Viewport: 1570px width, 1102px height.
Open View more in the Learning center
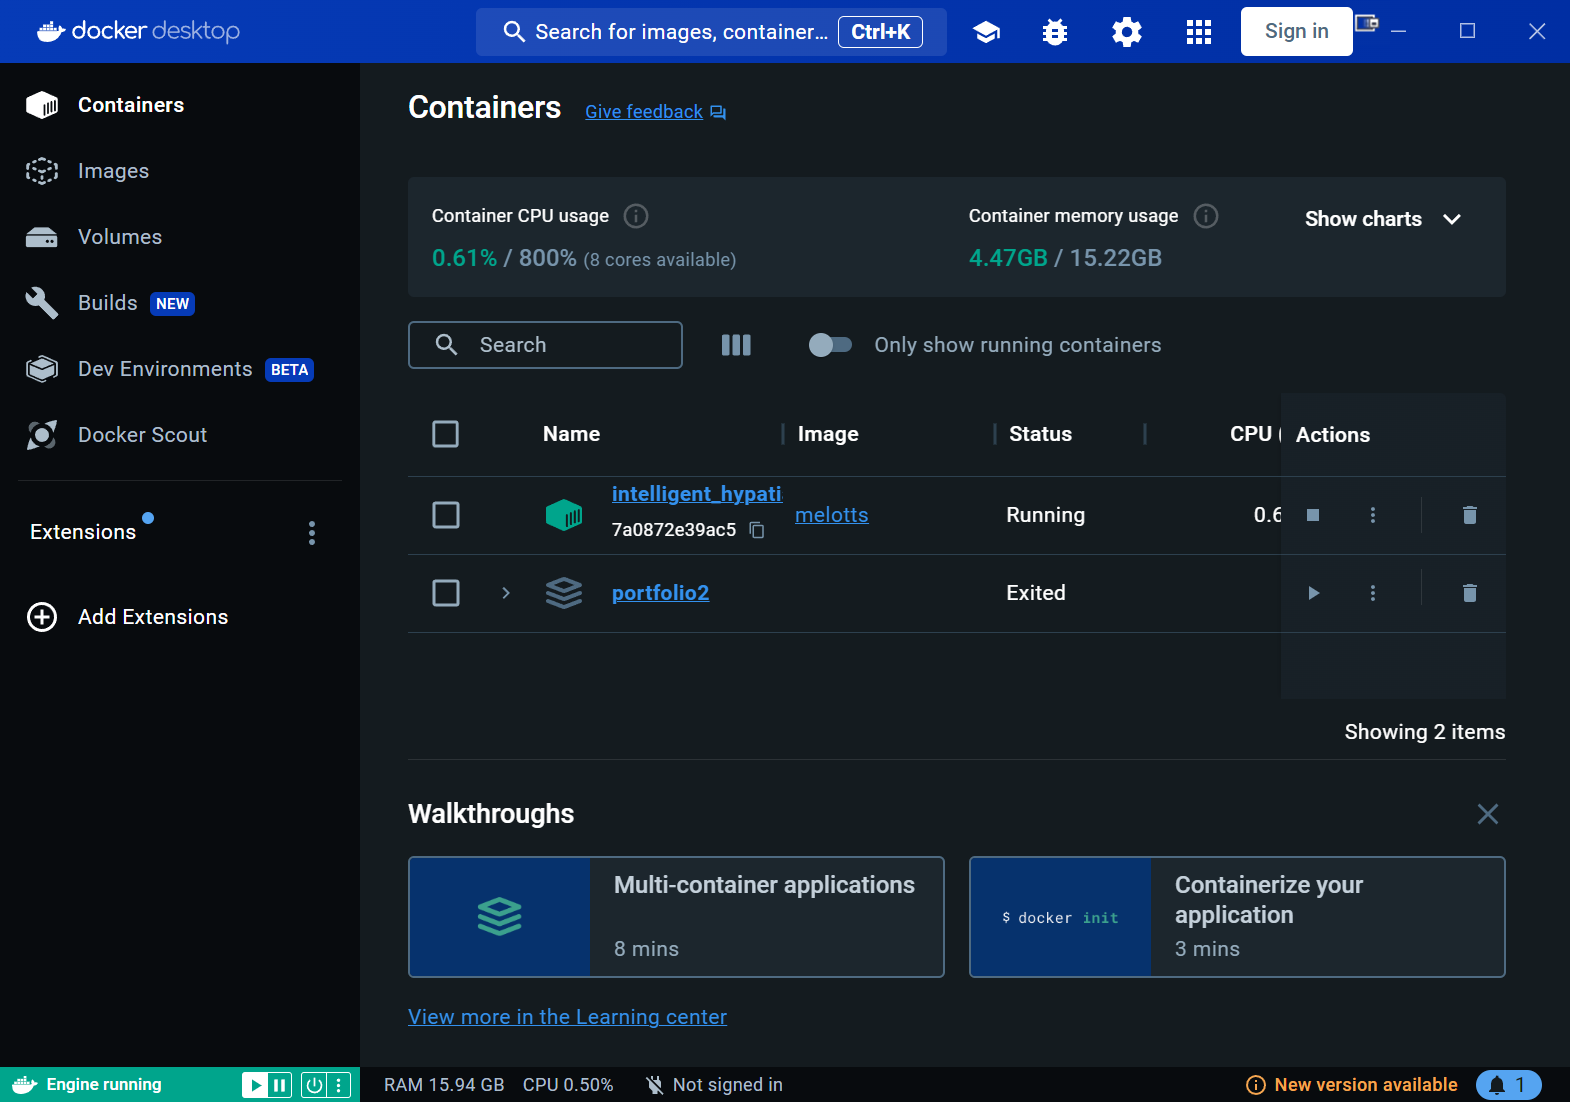click(x=567, y=1017)
